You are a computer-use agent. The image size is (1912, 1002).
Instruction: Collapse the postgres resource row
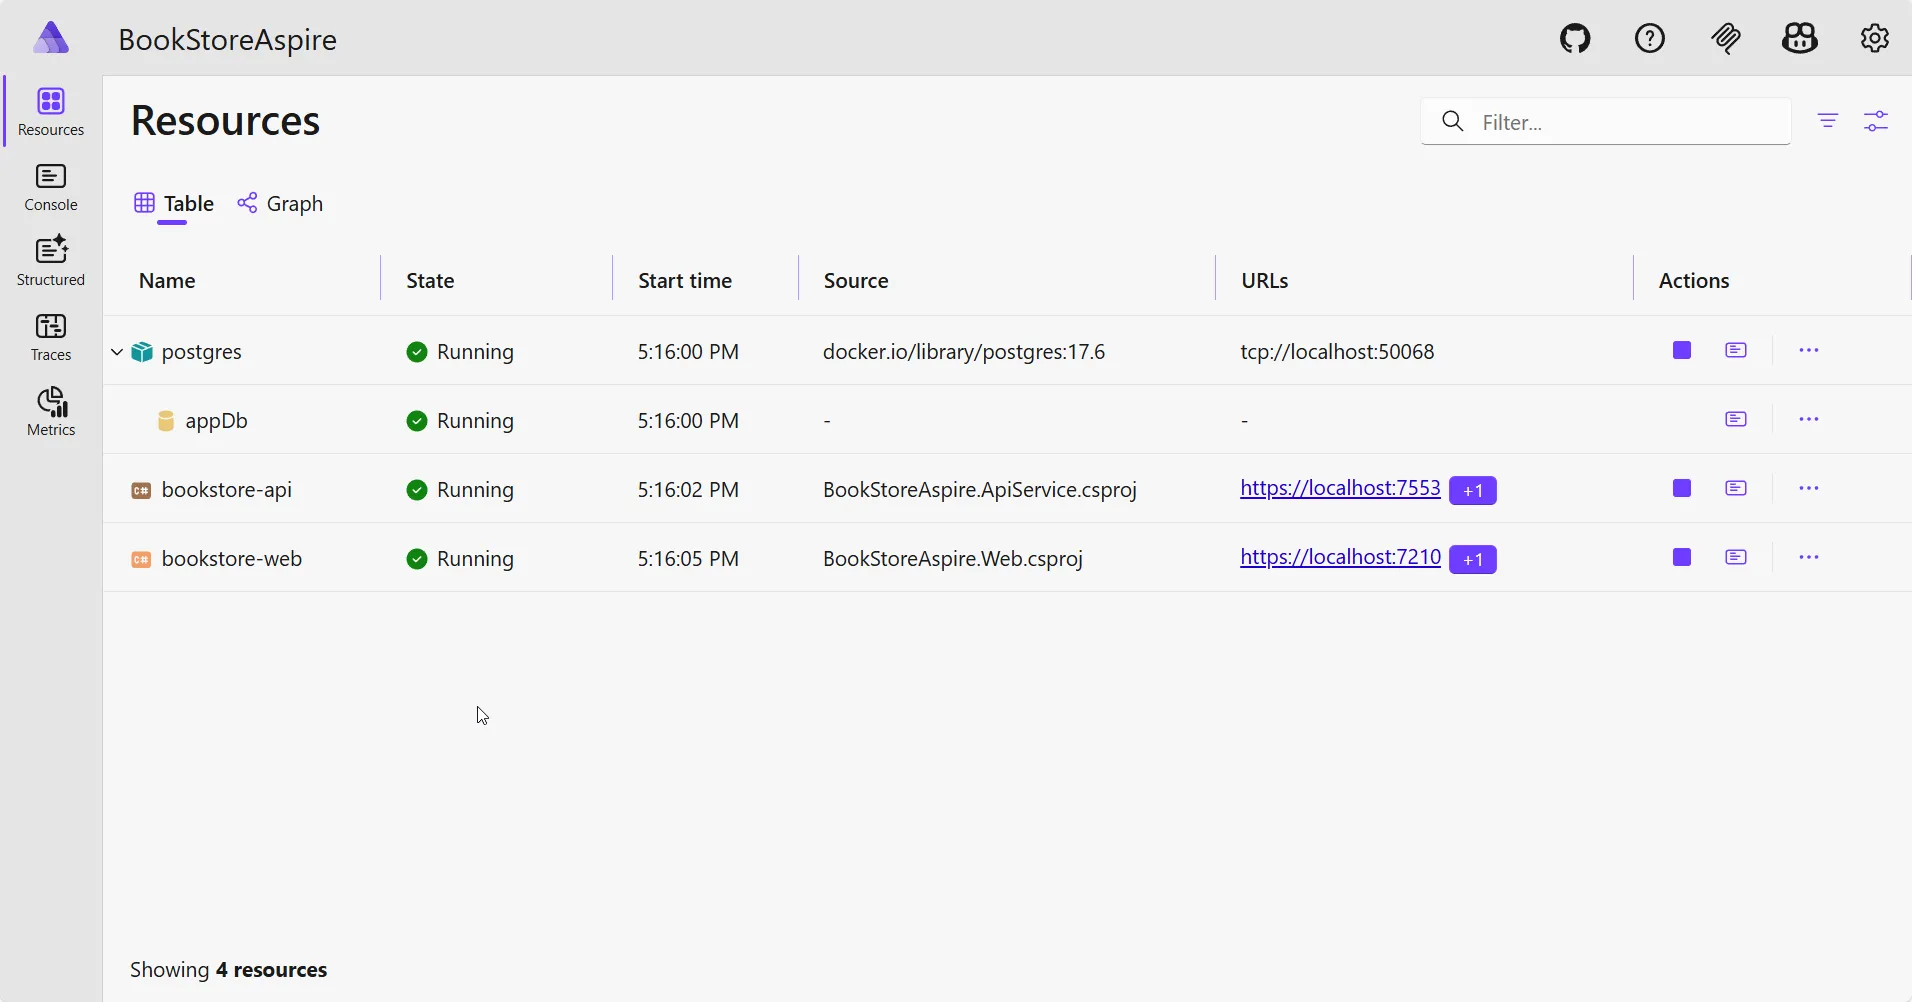117,351
